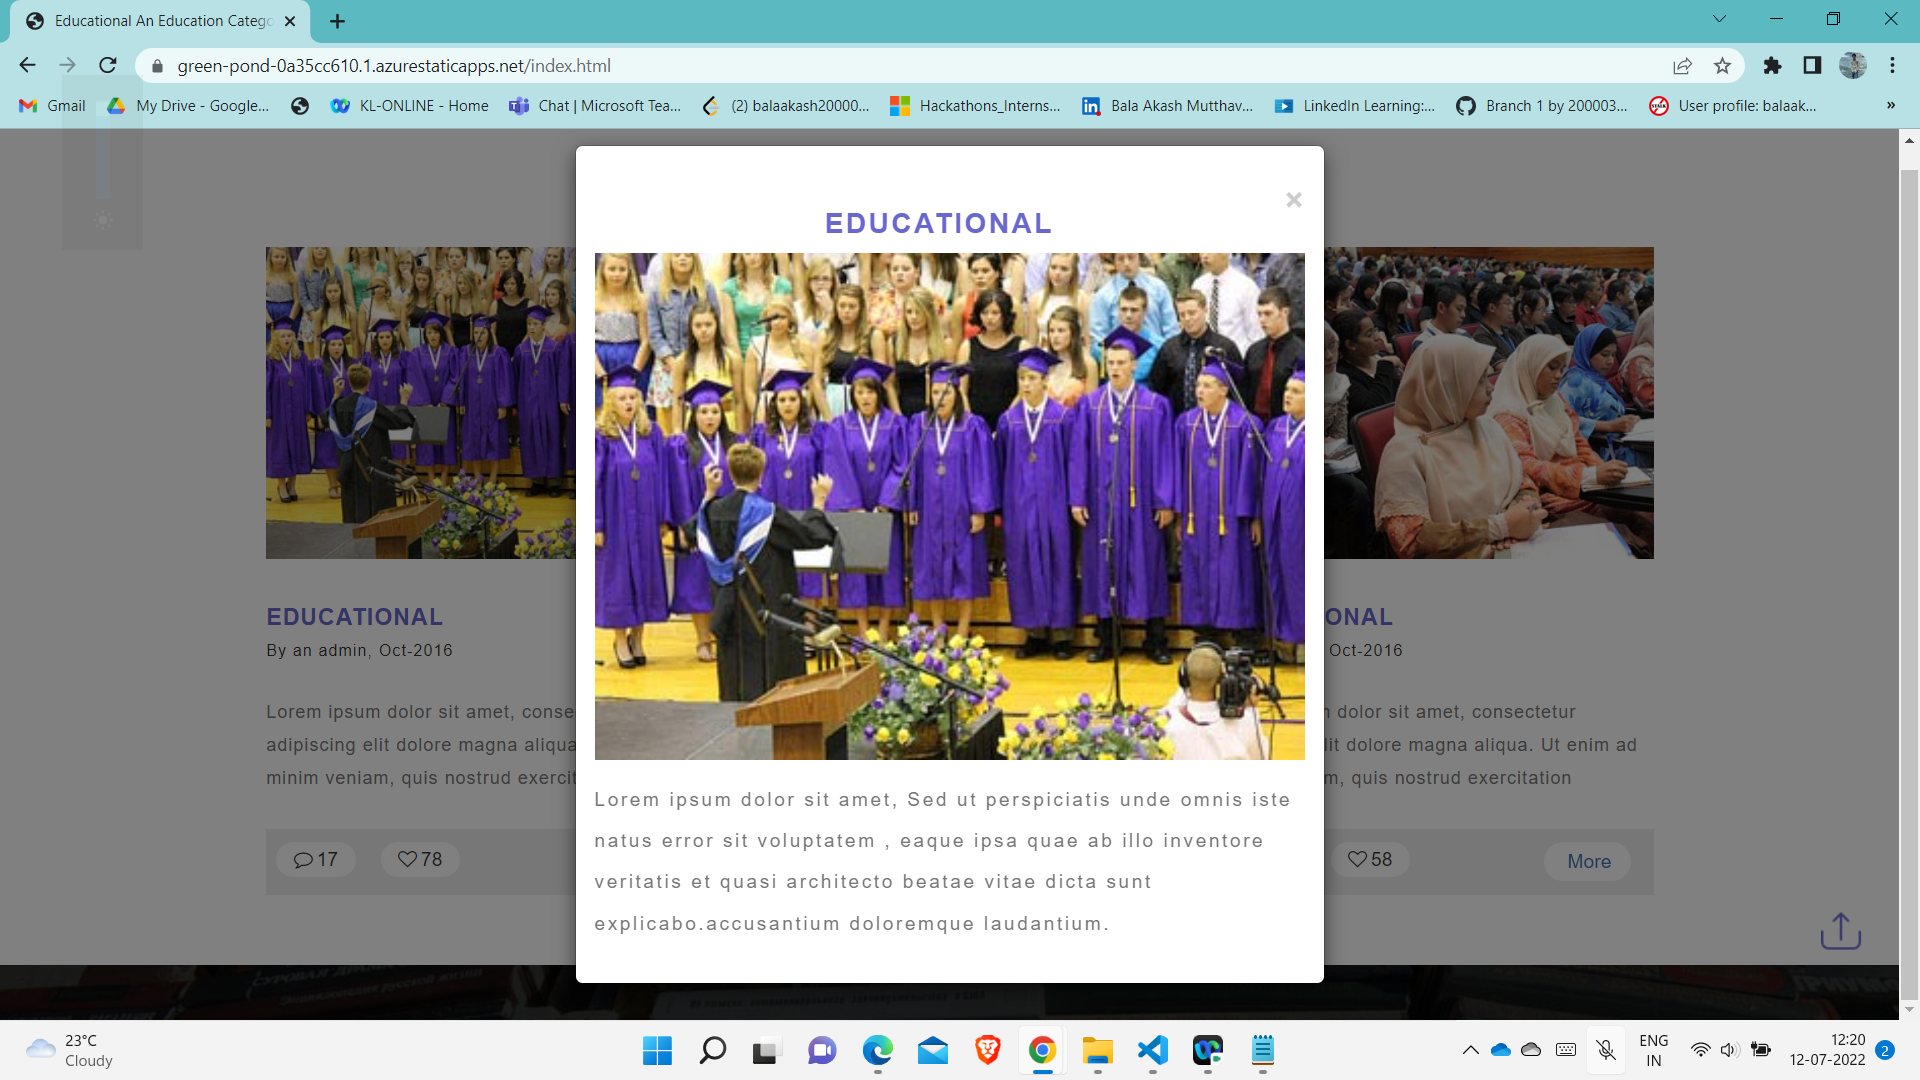Open Chrome profile avatar
Screen dimensions: 1920x1080
1853,66
